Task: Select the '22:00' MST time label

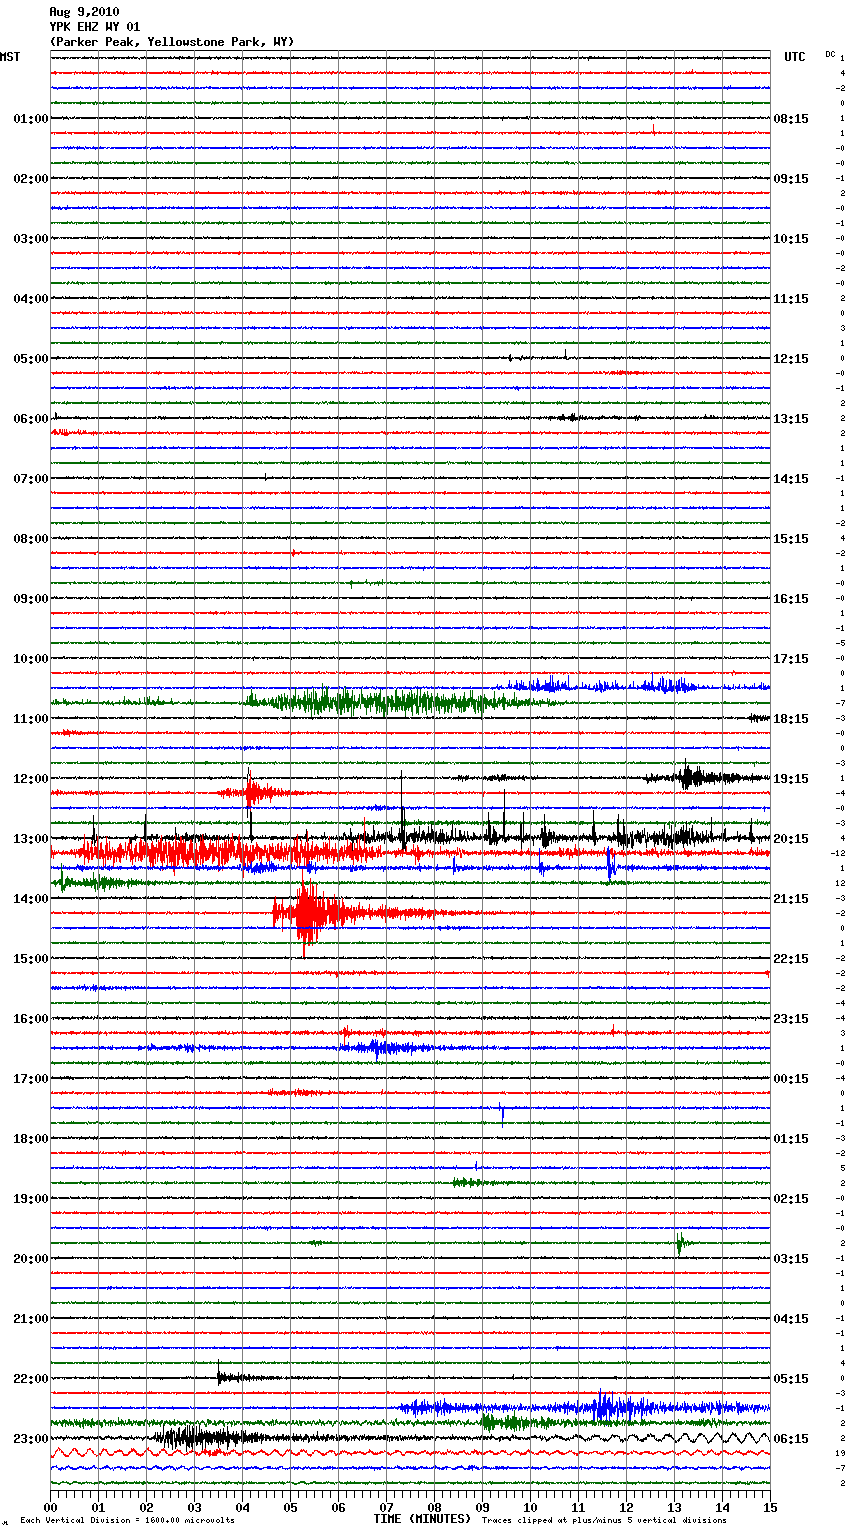Action: click(31, 1379)
